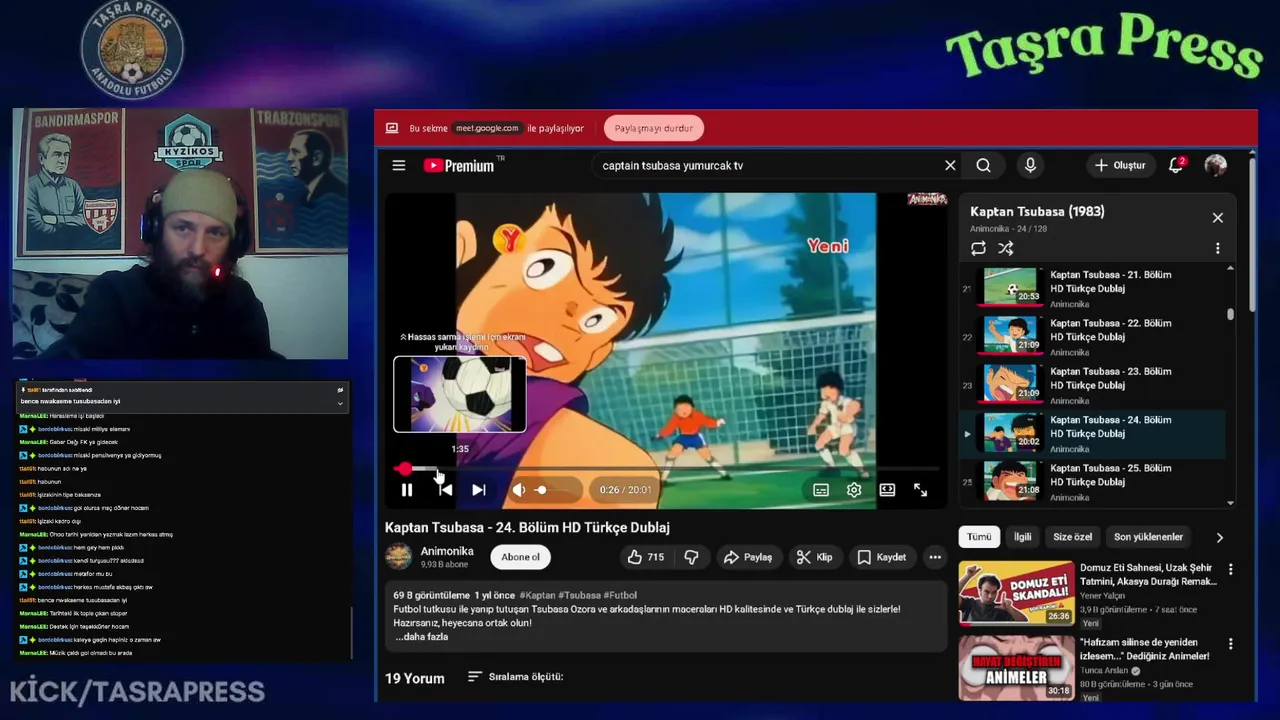Open the Sıralama ölçütü sort dropdown
The image size is (1280, 720).
coord(516,677)
